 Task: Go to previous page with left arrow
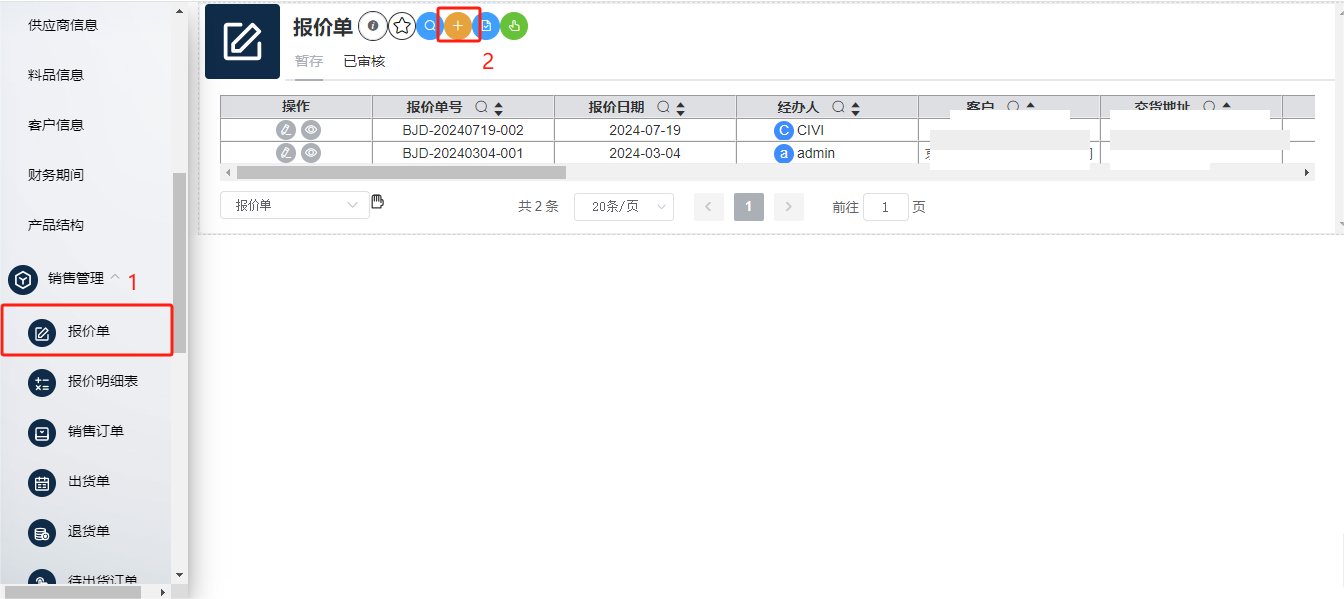pos(709,207)
